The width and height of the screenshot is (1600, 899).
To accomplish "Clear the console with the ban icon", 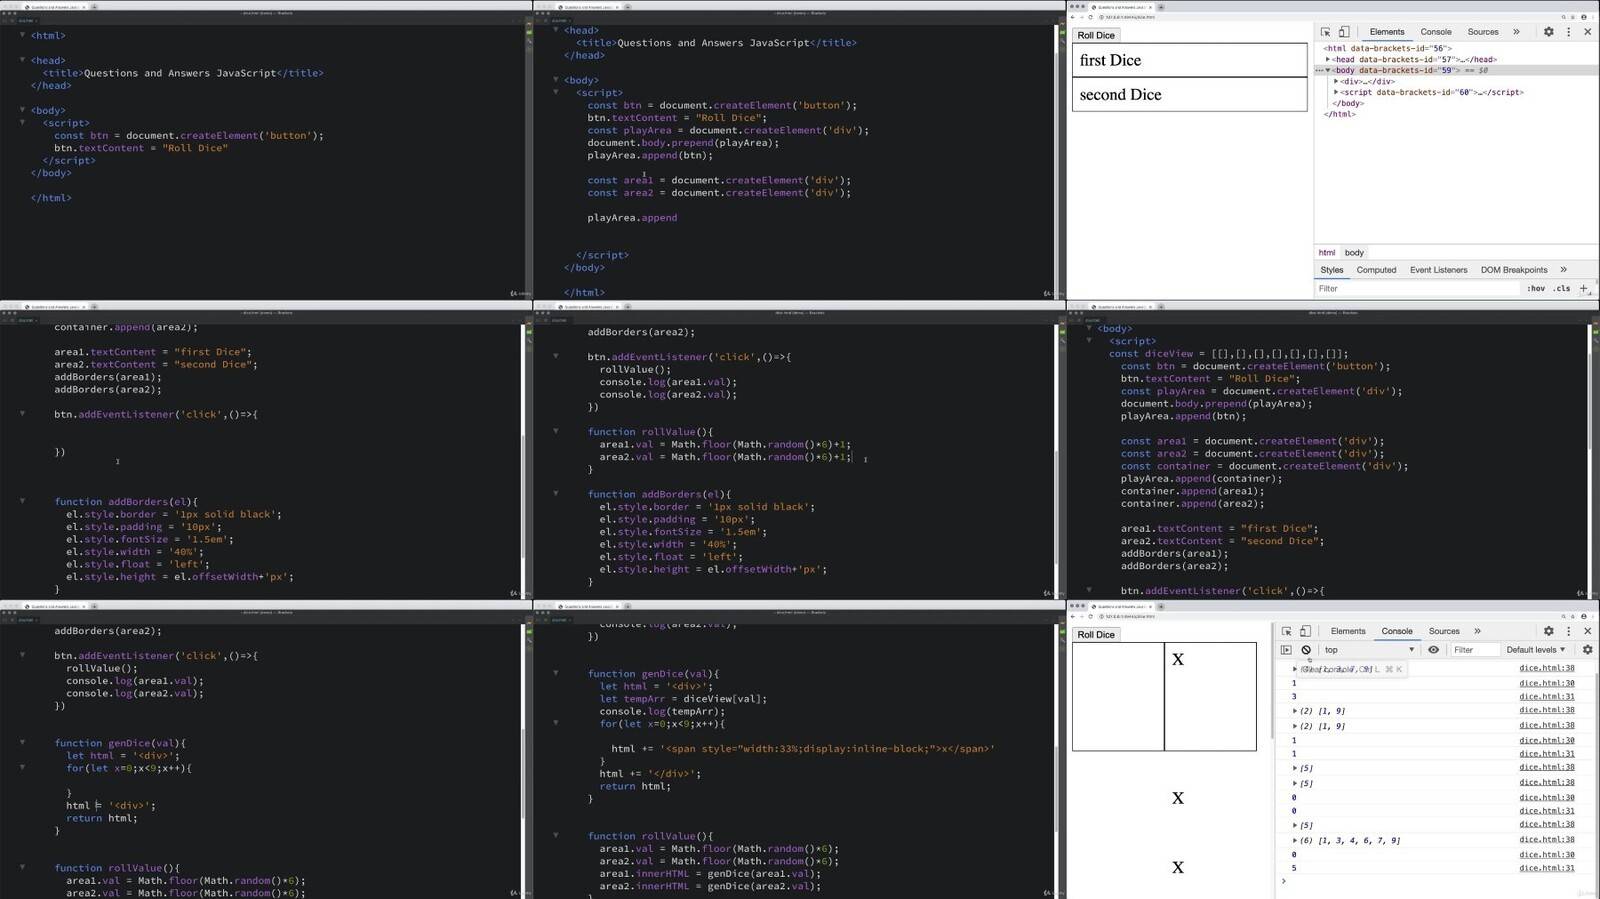I will [1306, 650].
